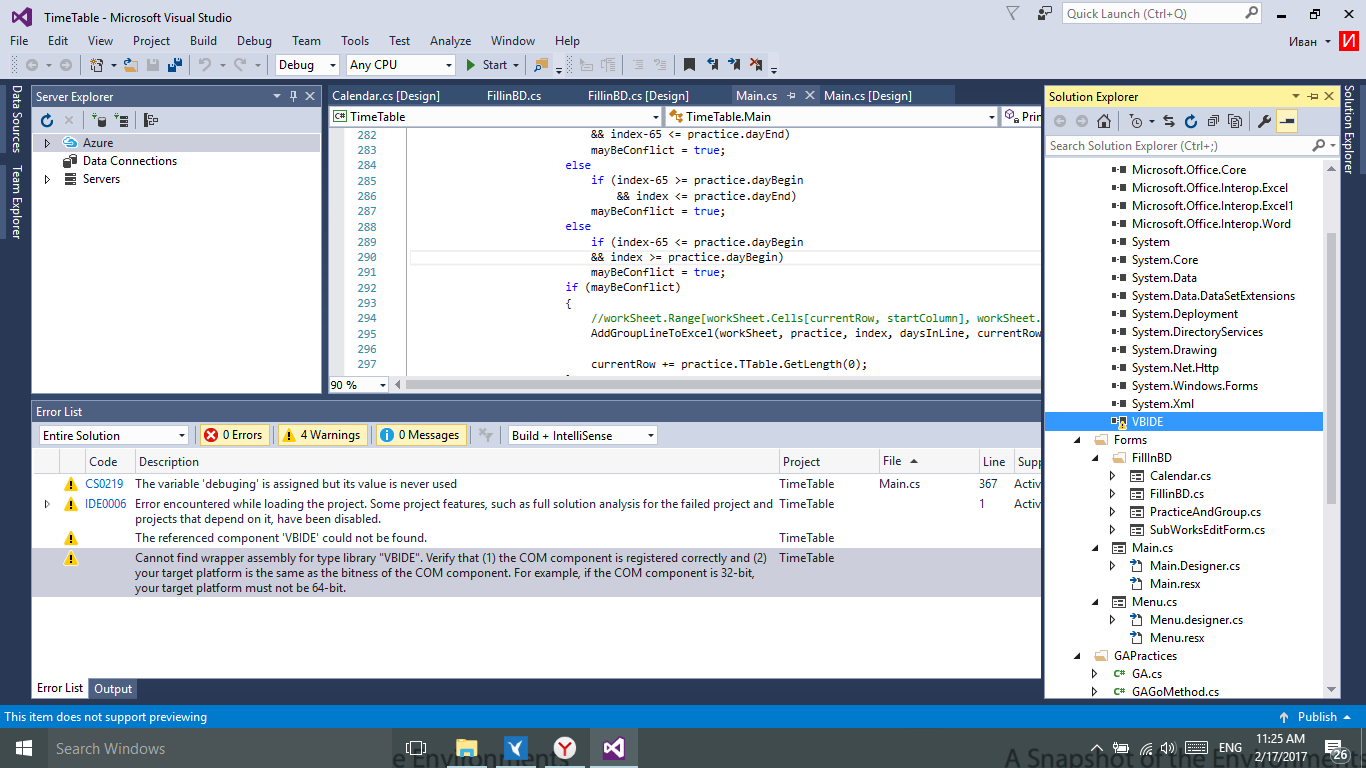Open the Data Sources side tab
Screen dimensions: 1366x768
16,119
